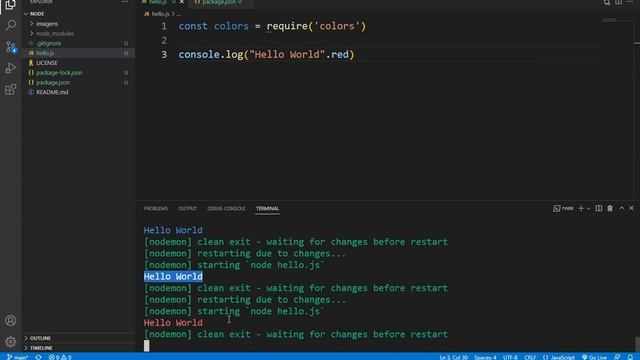Click the CRLF end of line selector
This screenshot has height=360, width=640.
(x=530, y=357)
